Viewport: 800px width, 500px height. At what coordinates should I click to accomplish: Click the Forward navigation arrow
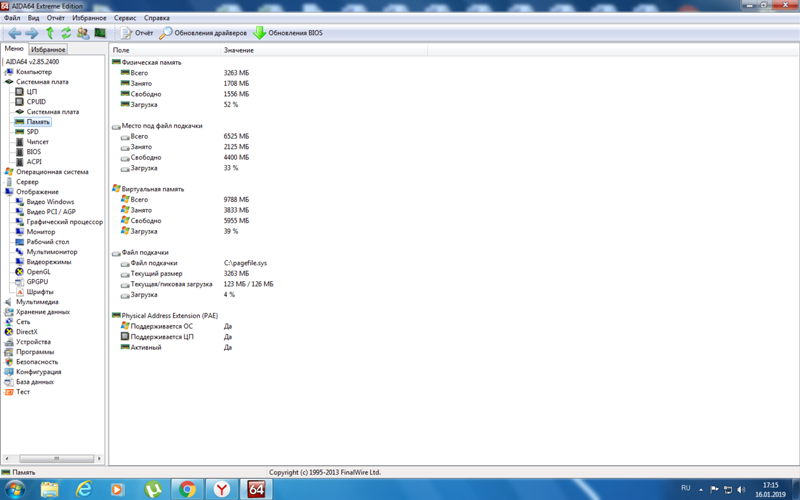pos(32,33)
